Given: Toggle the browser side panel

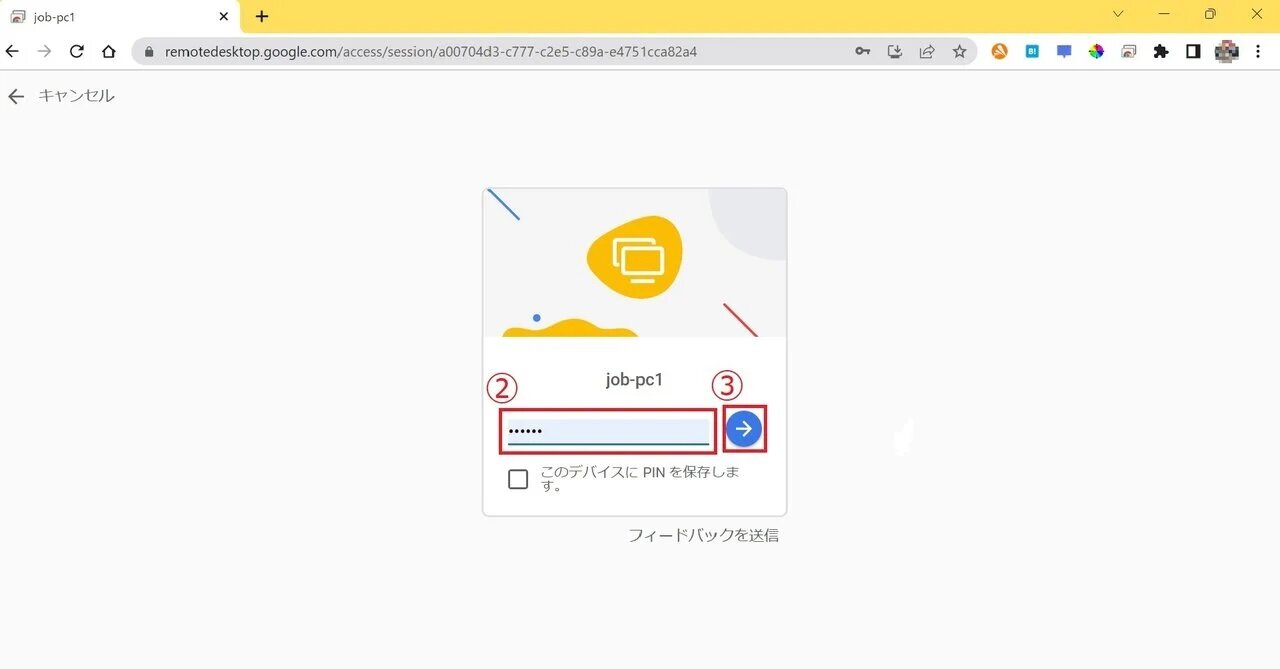Looking at the screenshot, I should pyautogui.click(x=1193, y=51).
